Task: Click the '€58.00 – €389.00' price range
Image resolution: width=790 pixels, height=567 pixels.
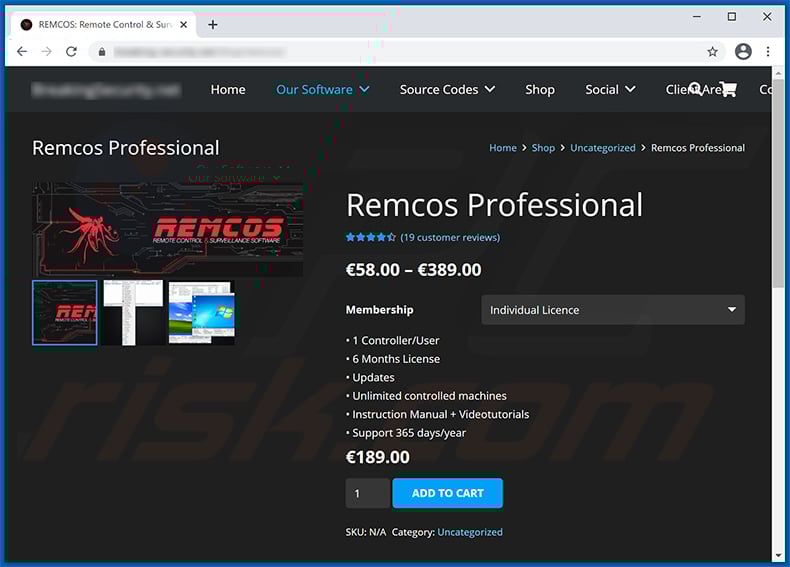Action: tap(413, 270)
